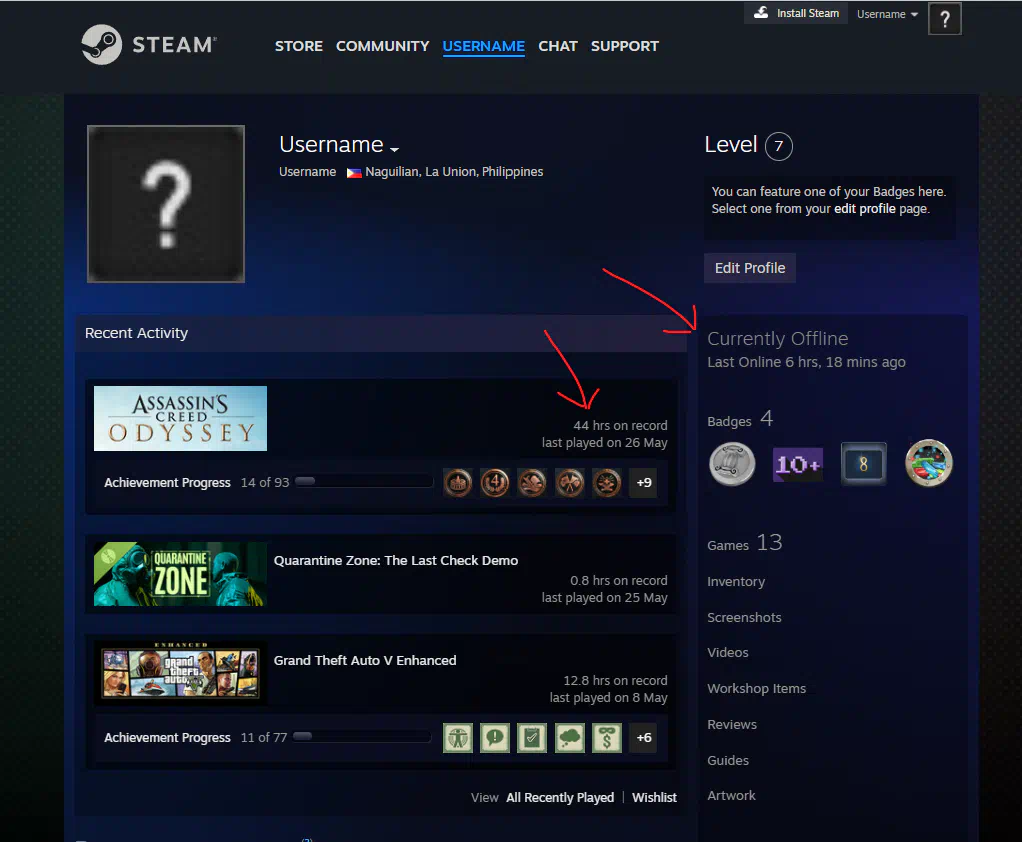Click '0.8 hrs on record' text
Screen dimensions: 1022x842
619,581
